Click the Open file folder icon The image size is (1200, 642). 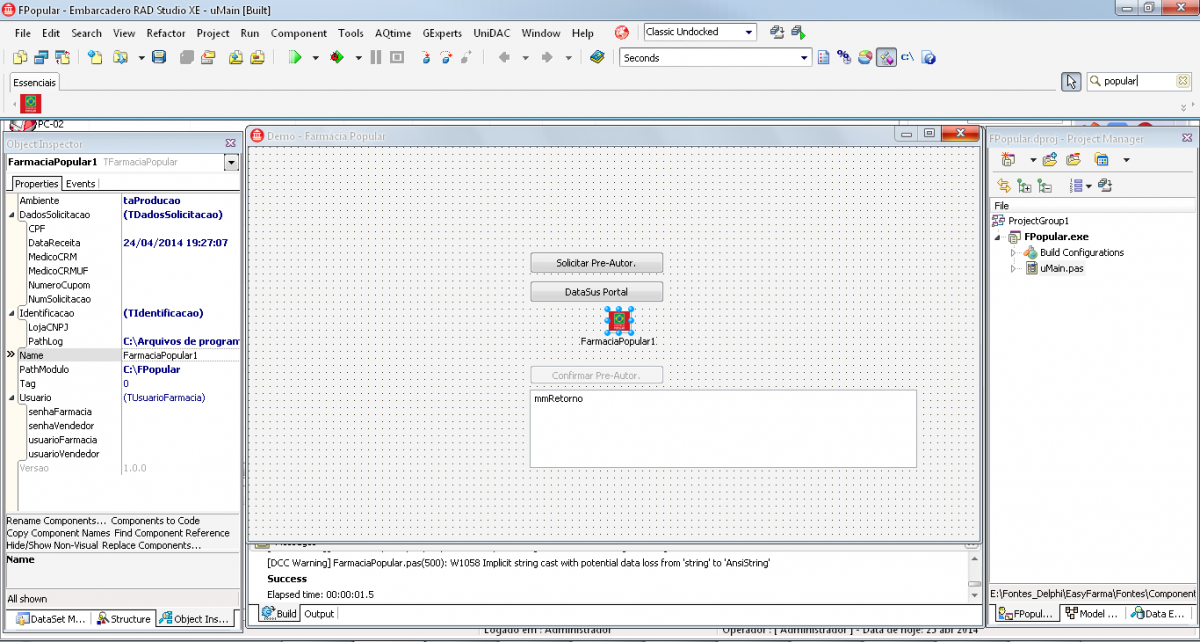click(x=121, y=58)
